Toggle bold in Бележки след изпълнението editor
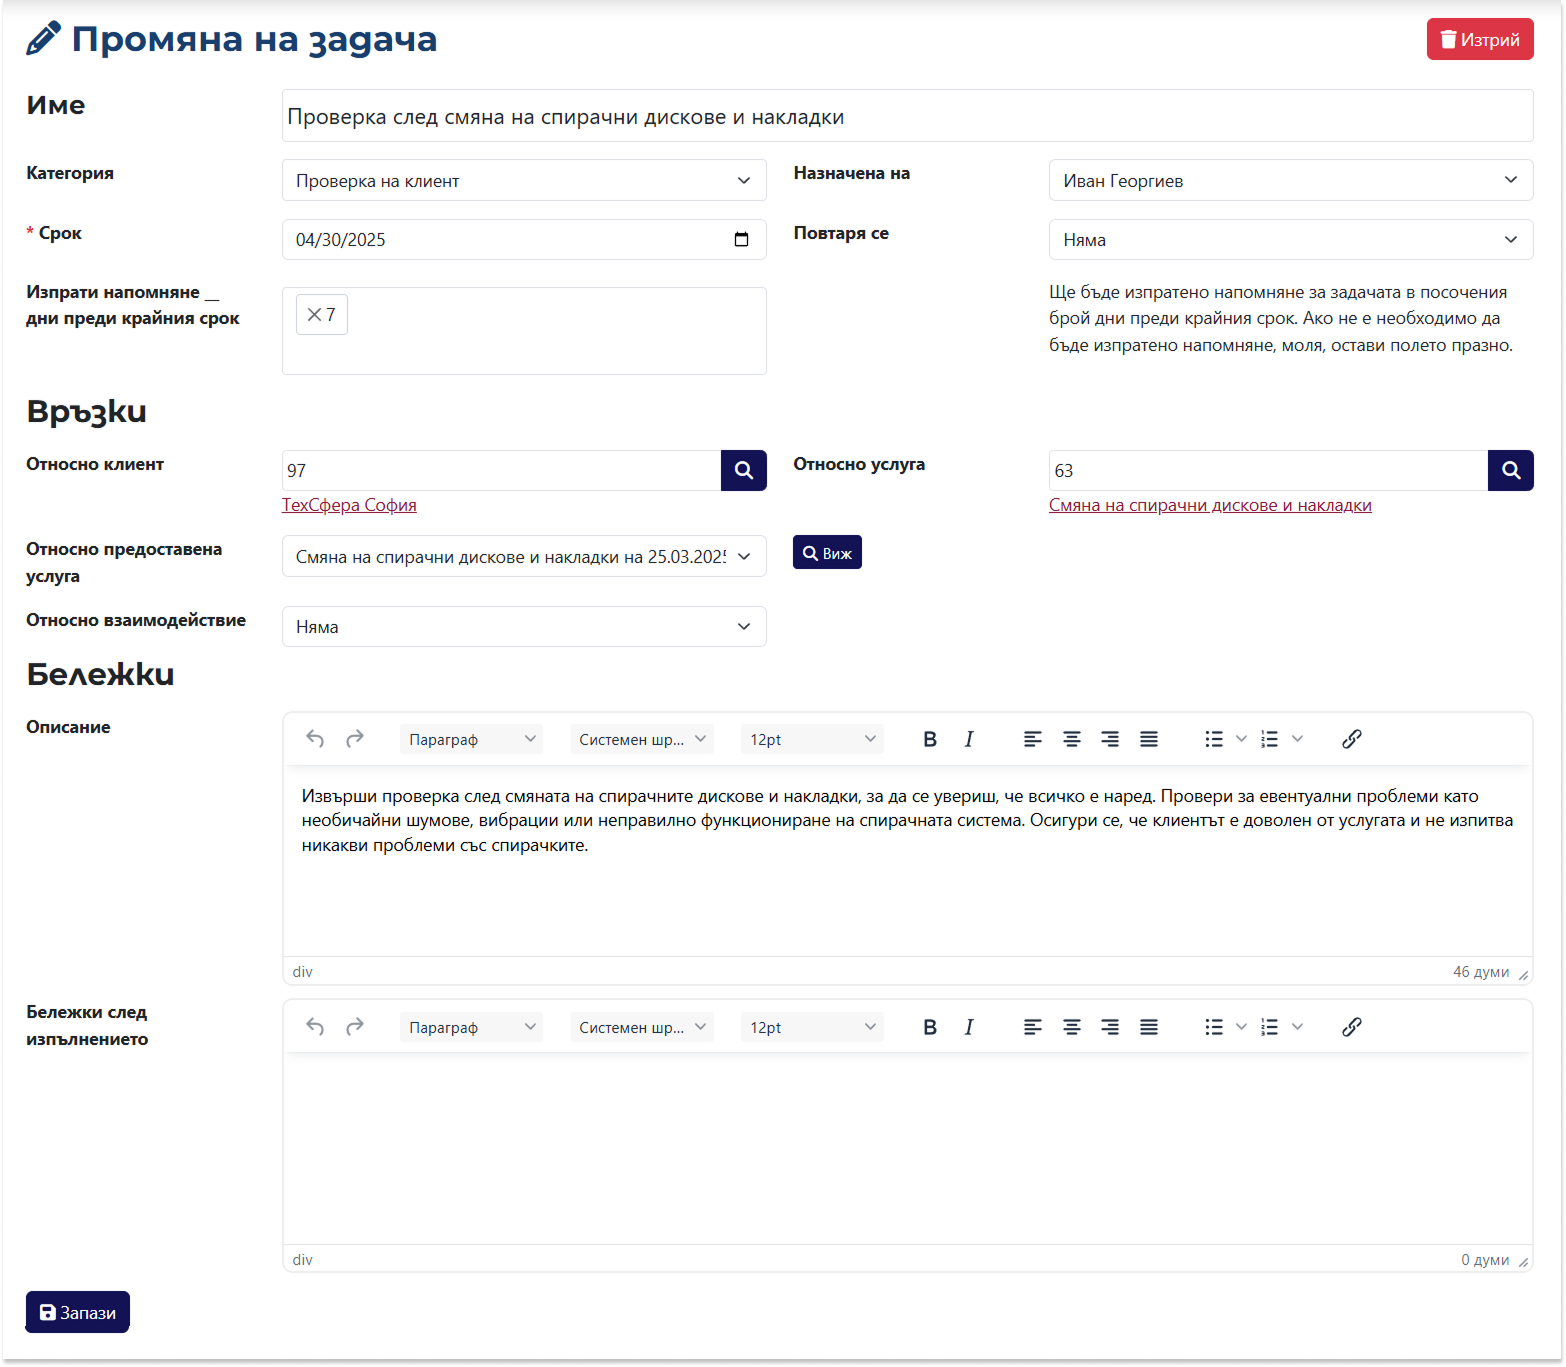The image size is (1566, 1367). pyautogui.click(x=930, y=1027)
